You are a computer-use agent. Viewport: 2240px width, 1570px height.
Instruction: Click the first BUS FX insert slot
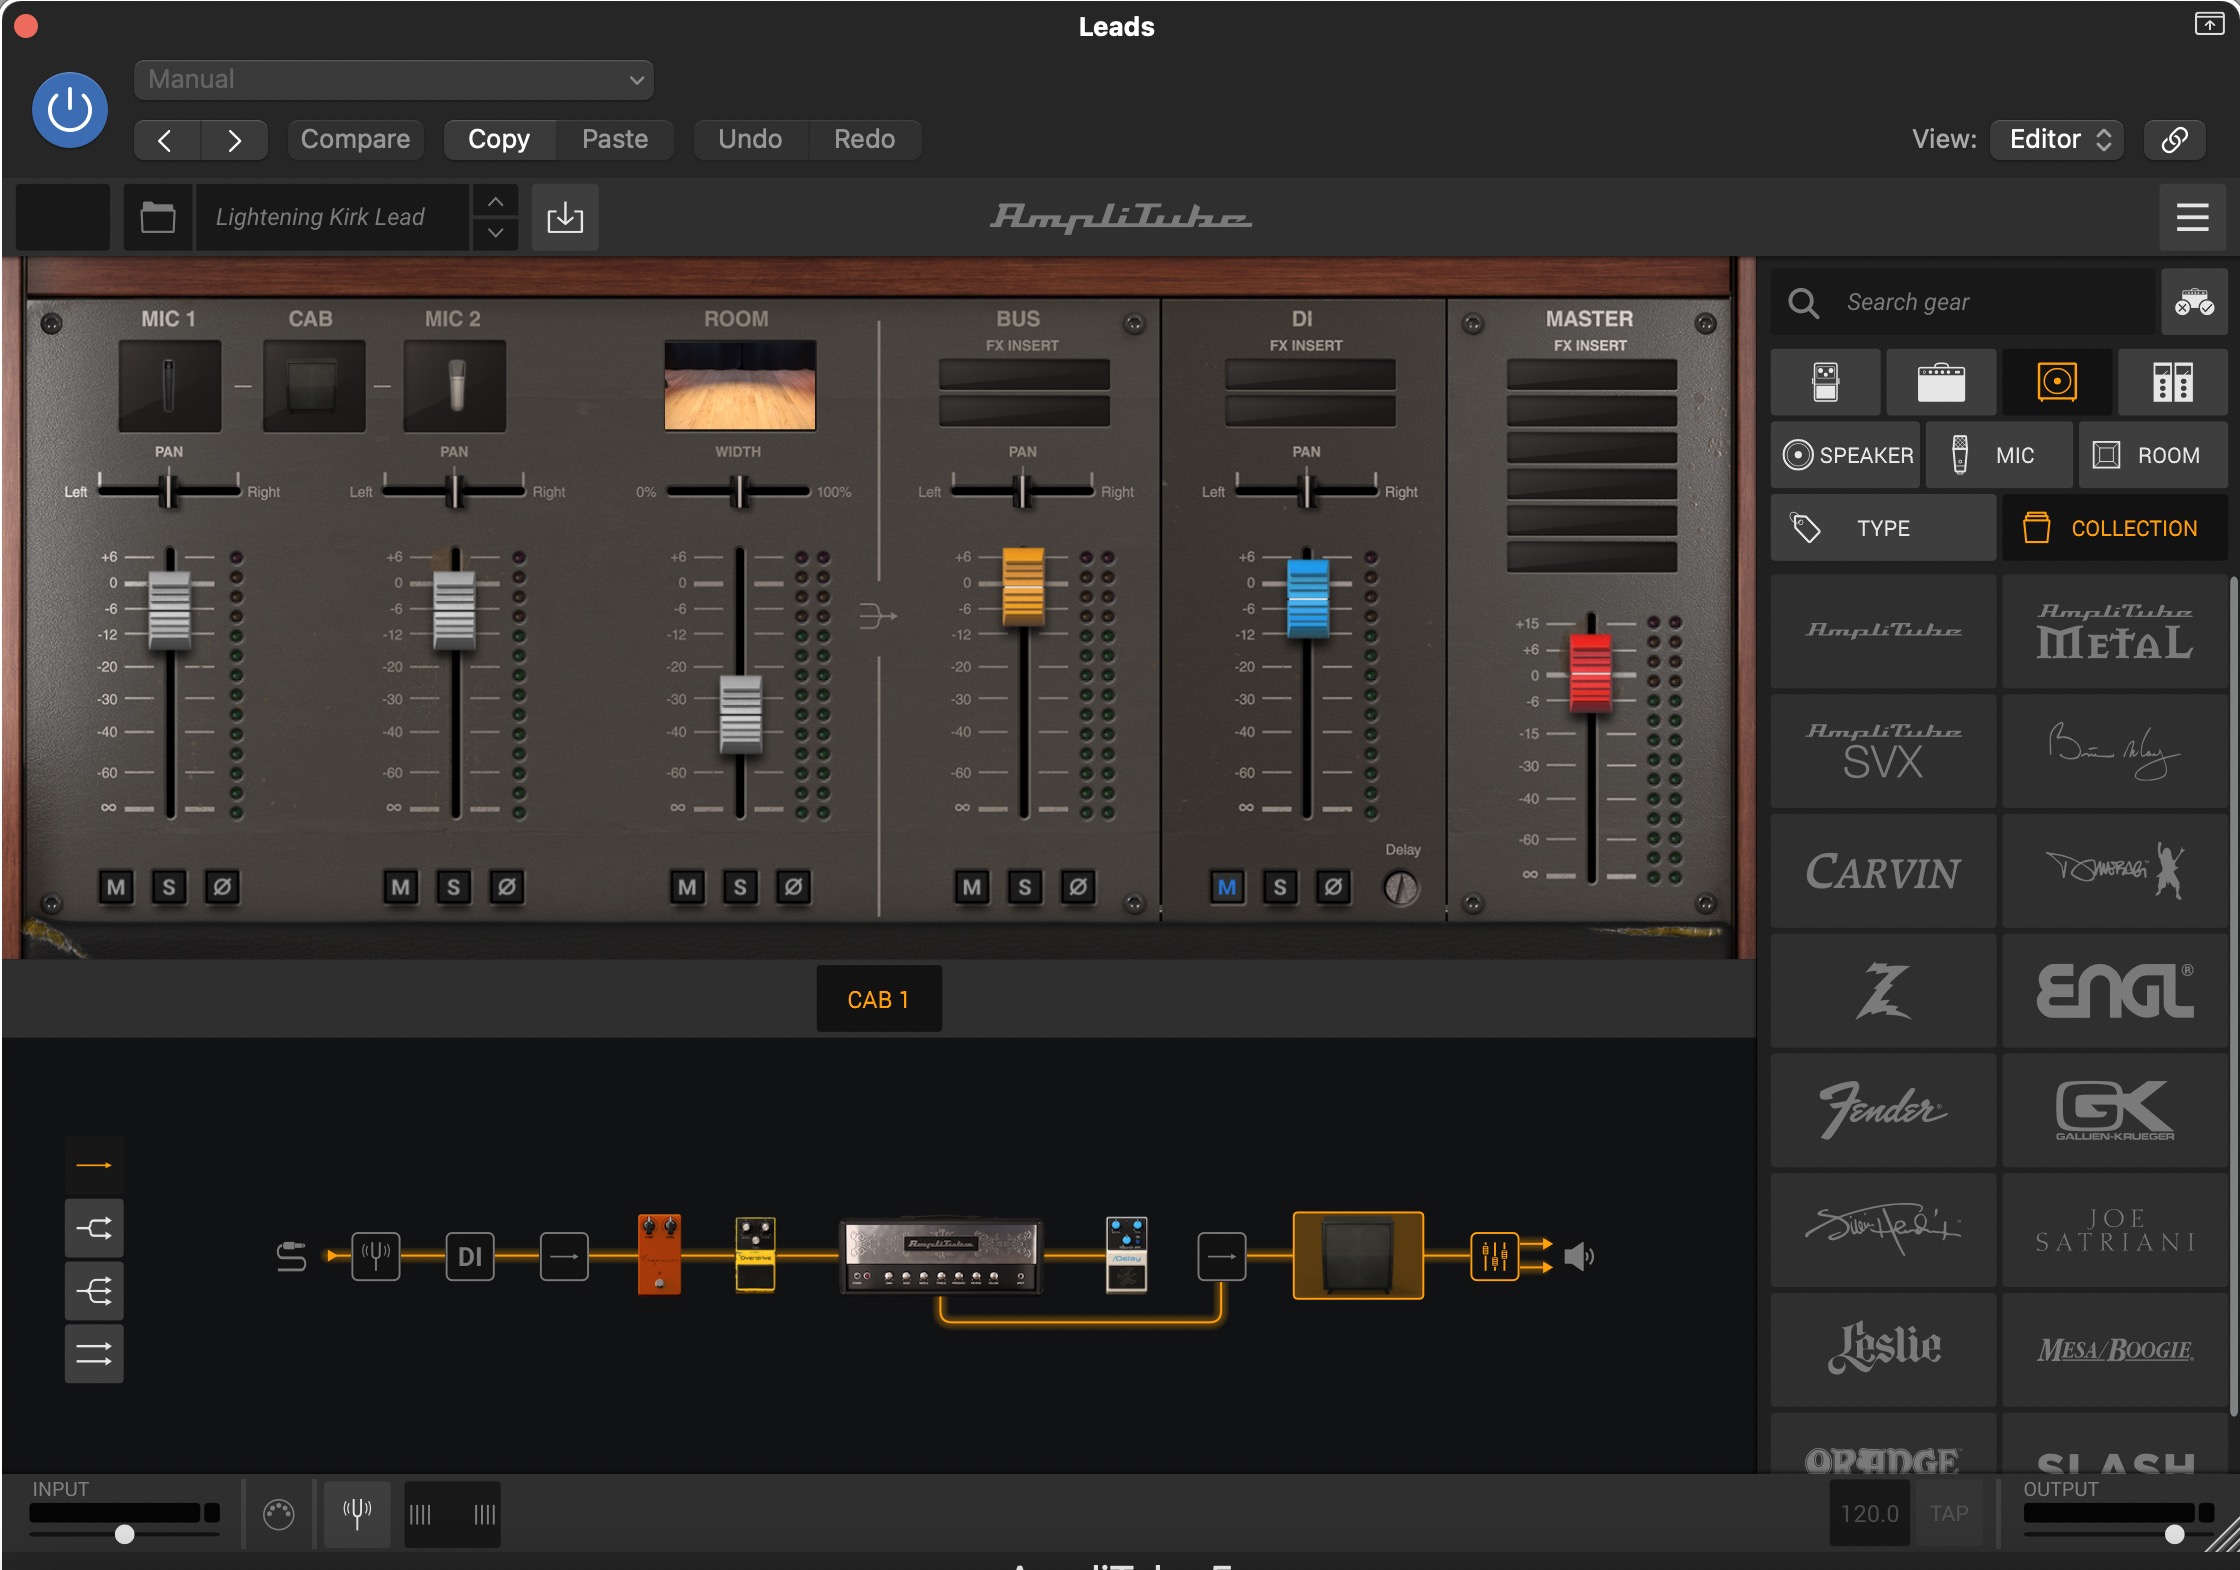pyautogui.click(x=1024, y=375)
